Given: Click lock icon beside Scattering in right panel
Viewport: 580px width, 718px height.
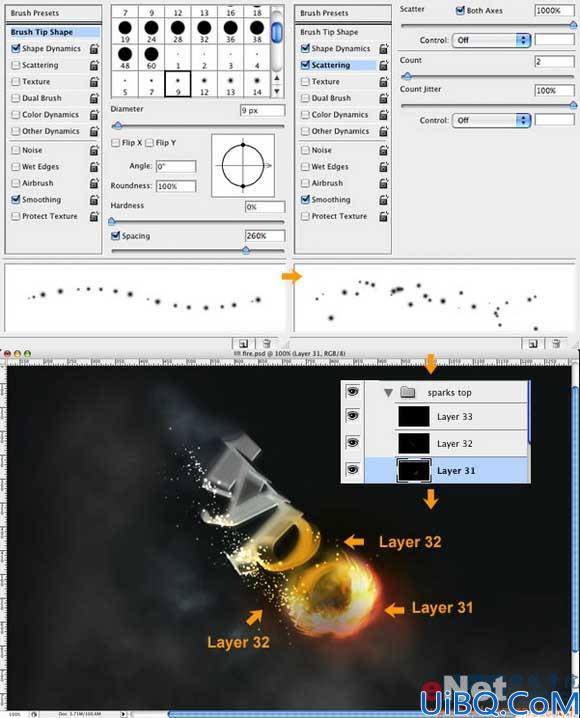Looking at the screenshot, I should 384,65.
